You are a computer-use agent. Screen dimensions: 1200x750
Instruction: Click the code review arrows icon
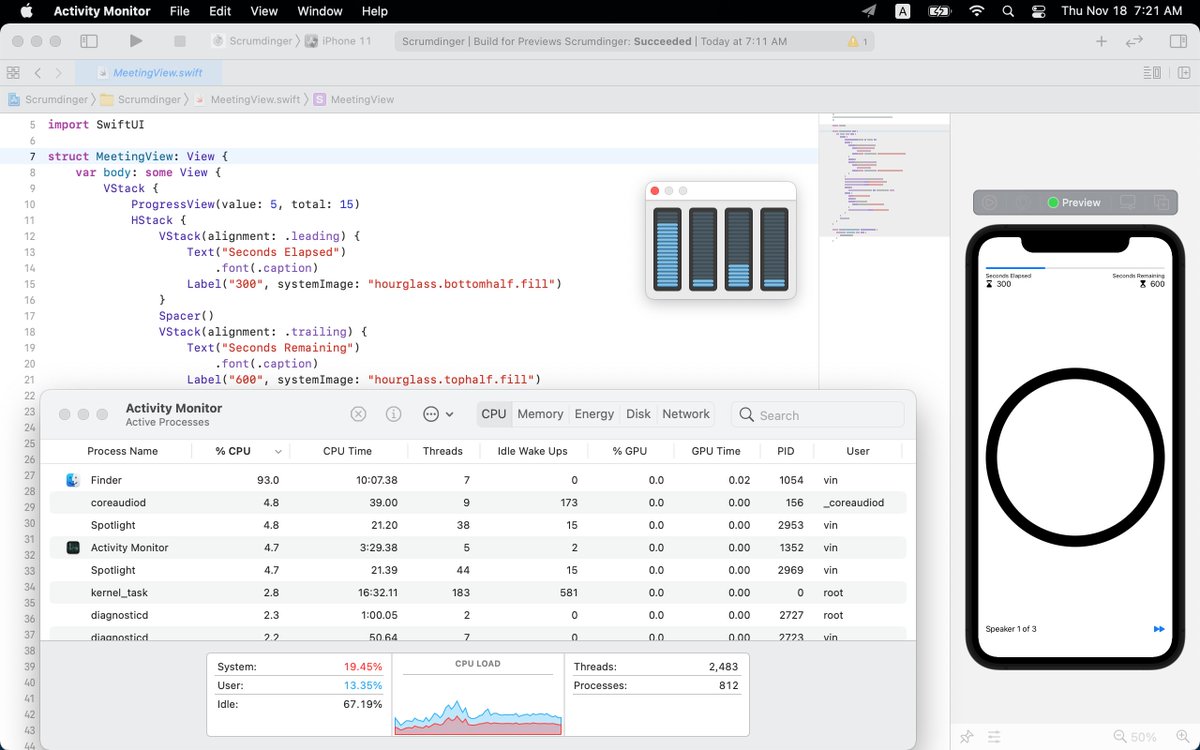click(x=1134, y=41)
